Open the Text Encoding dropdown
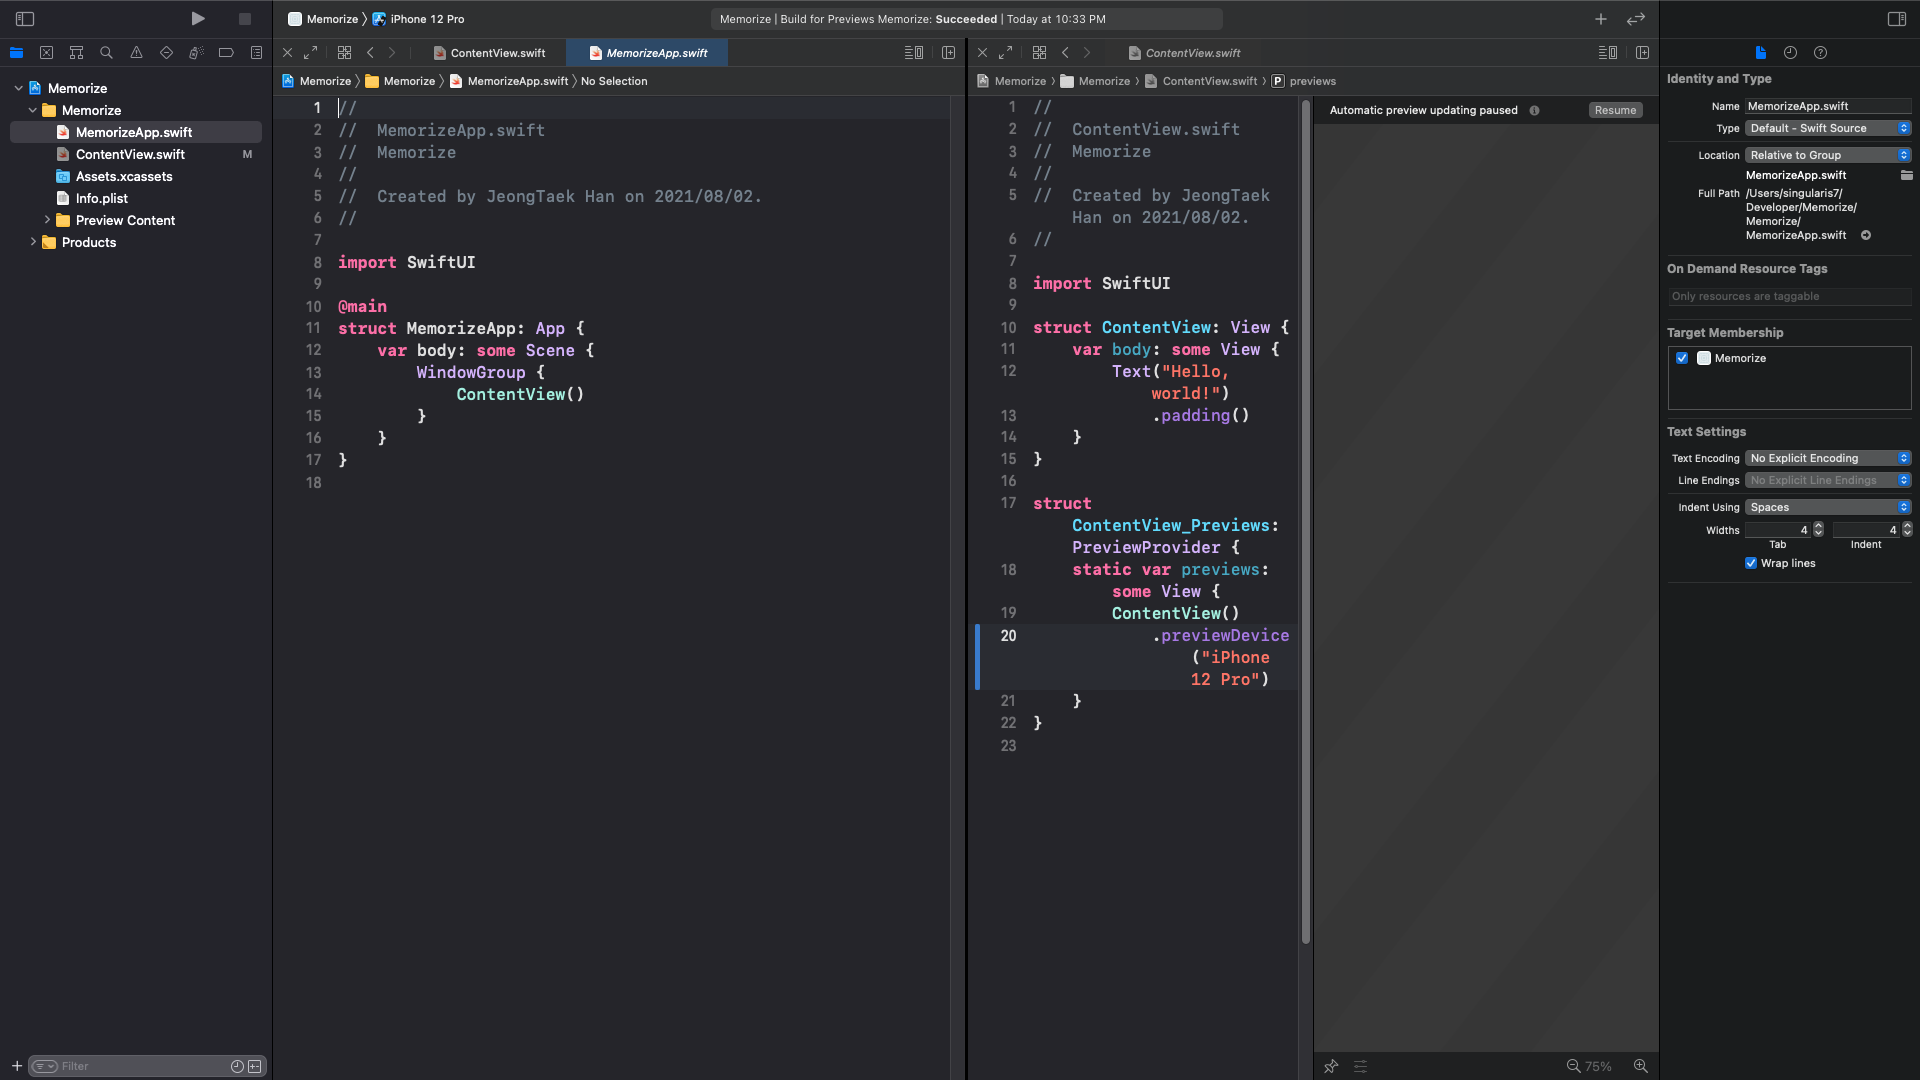The height and width of the screenshot is (1080, 1920). click(1828, 458)
